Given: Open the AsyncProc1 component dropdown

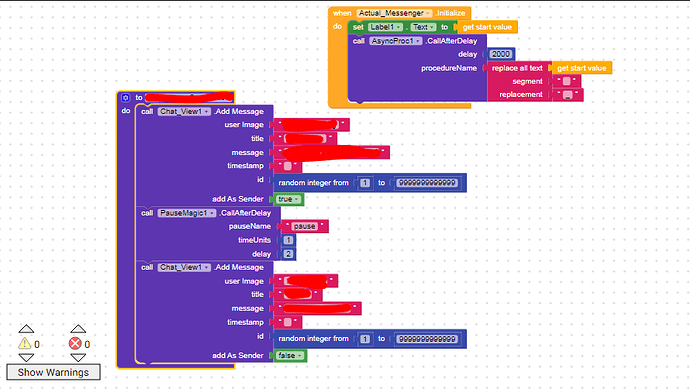Looking at the screenshot, I should (396, 41).
